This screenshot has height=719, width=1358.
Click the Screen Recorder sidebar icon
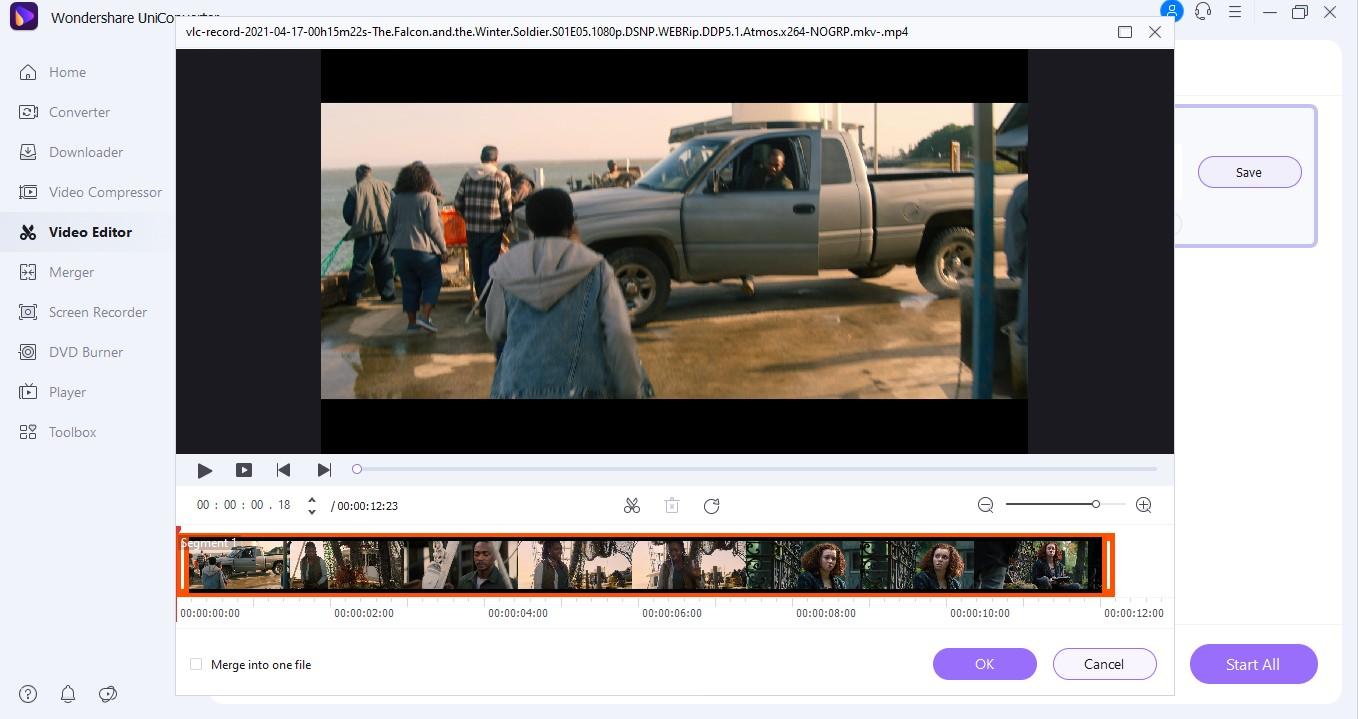click(29, 312)
